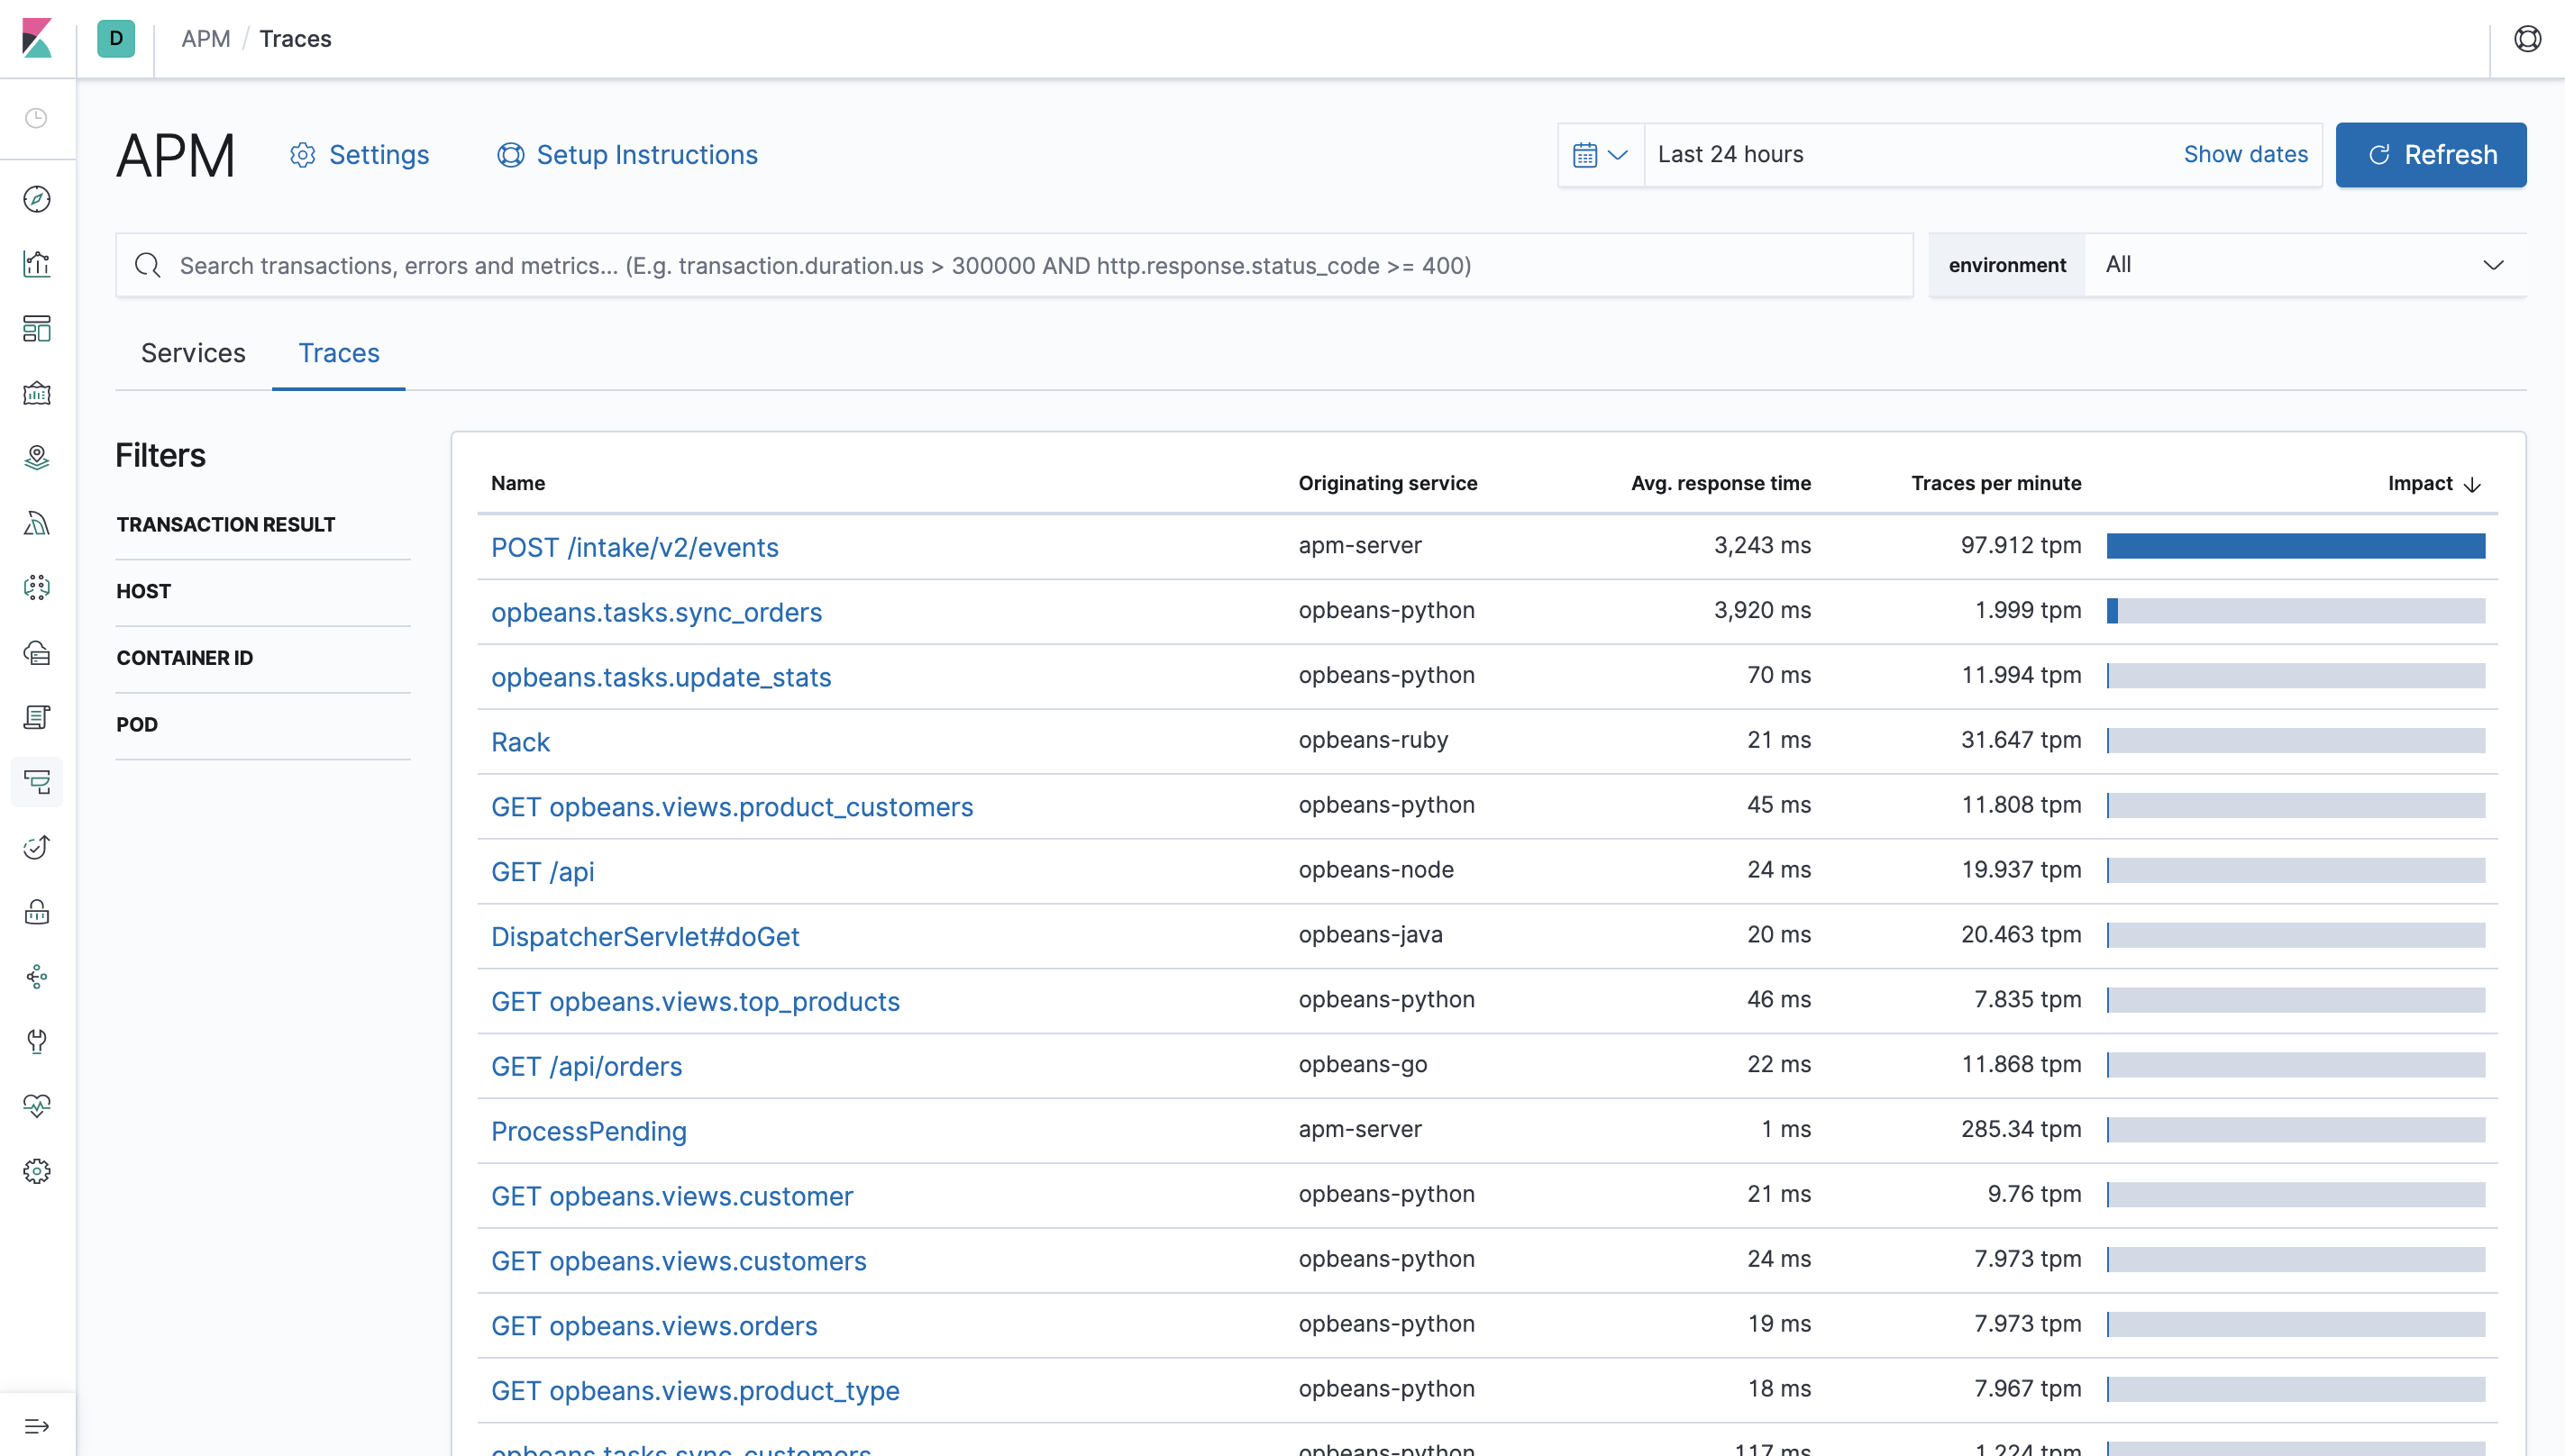Viewport: 2565px width, 1456px height.
Task: Click the Refresh button
Action: tap(2431, 154)
